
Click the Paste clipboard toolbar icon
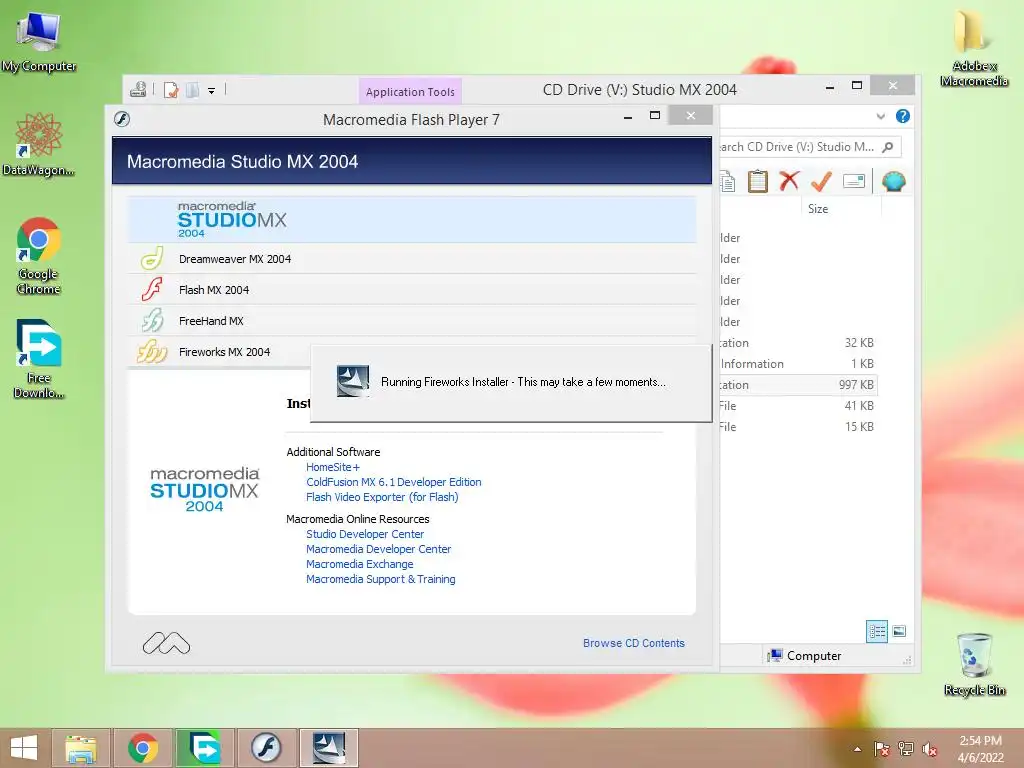point(758,181)
